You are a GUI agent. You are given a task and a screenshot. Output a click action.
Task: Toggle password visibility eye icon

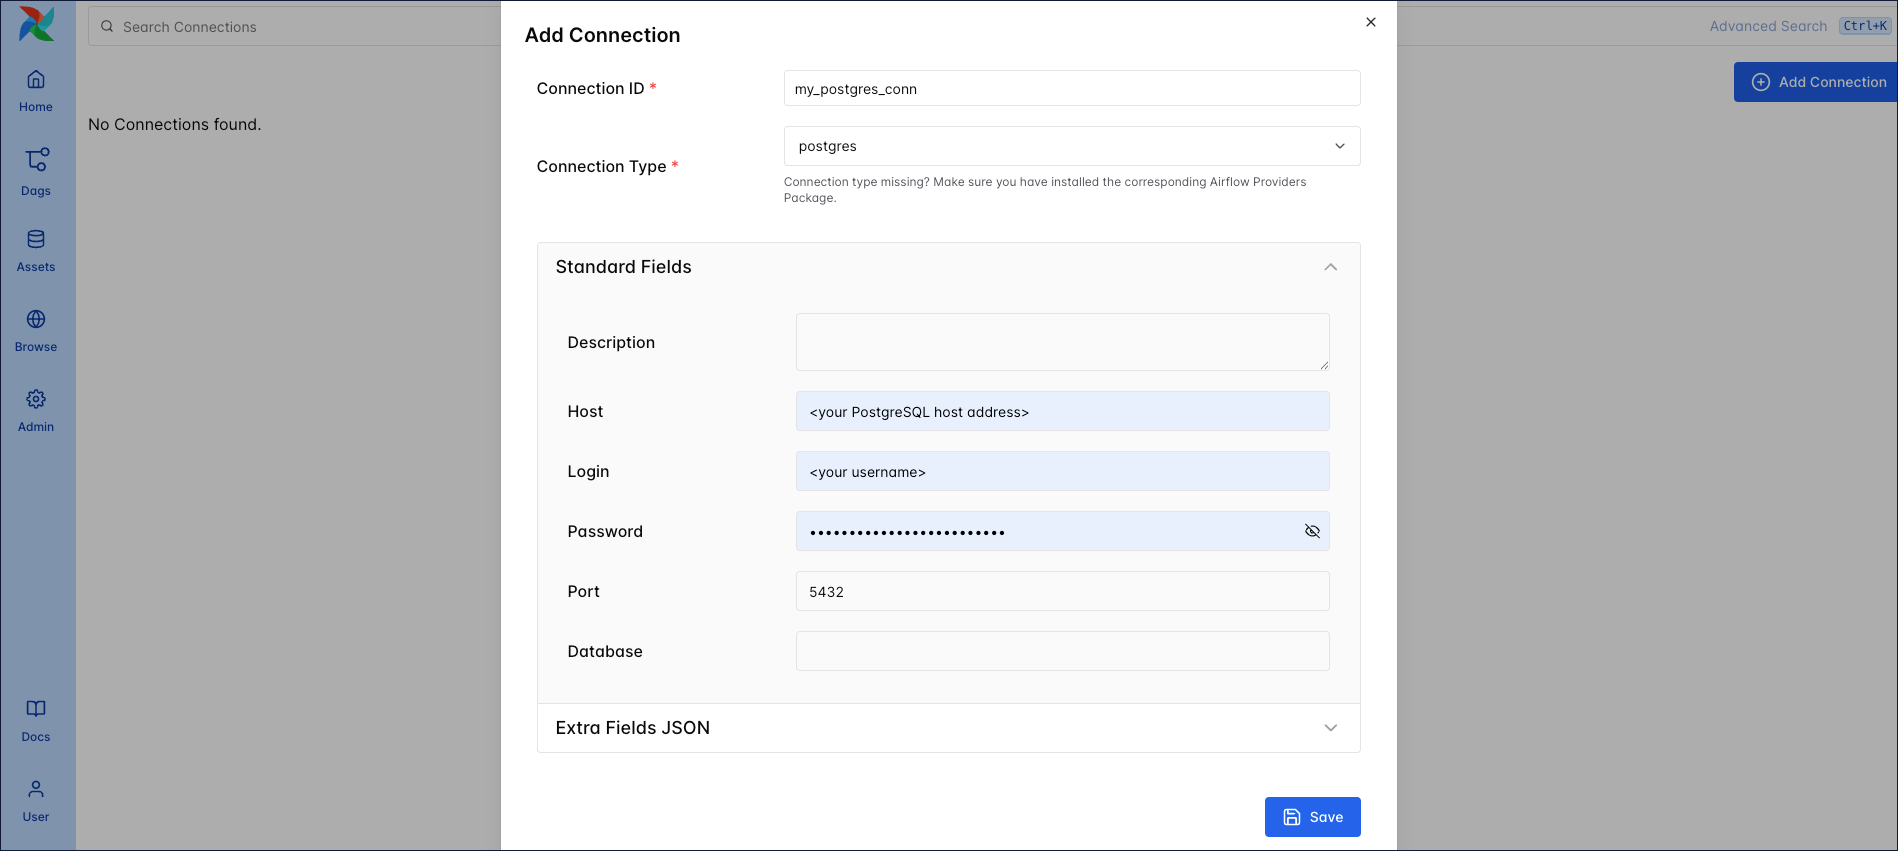pyautogui.click(x=1312, y=531)
